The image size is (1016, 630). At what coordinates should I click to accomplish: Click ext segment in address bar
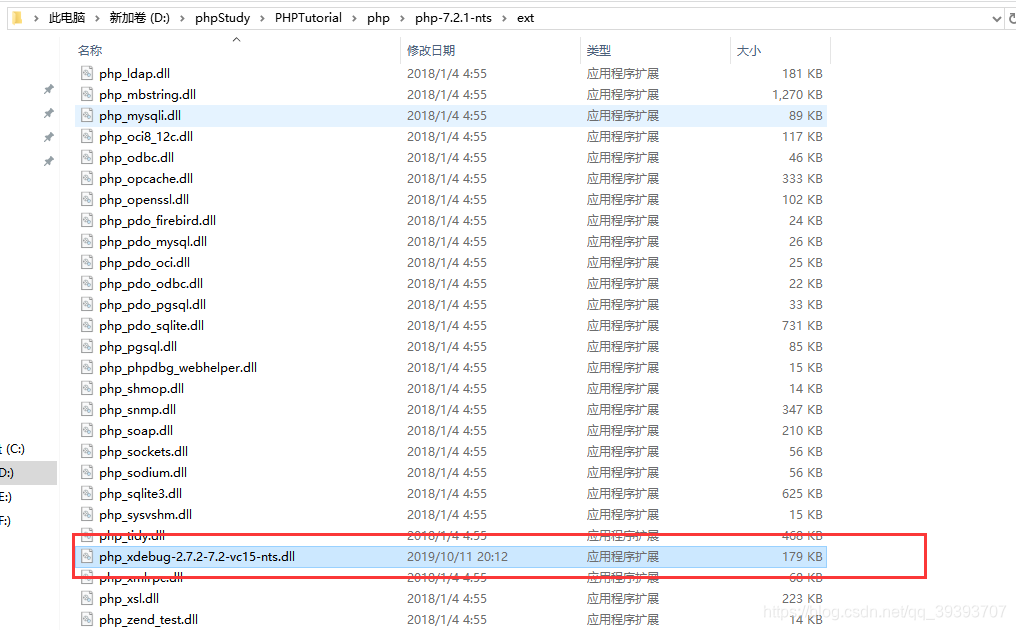click(525, 18)
